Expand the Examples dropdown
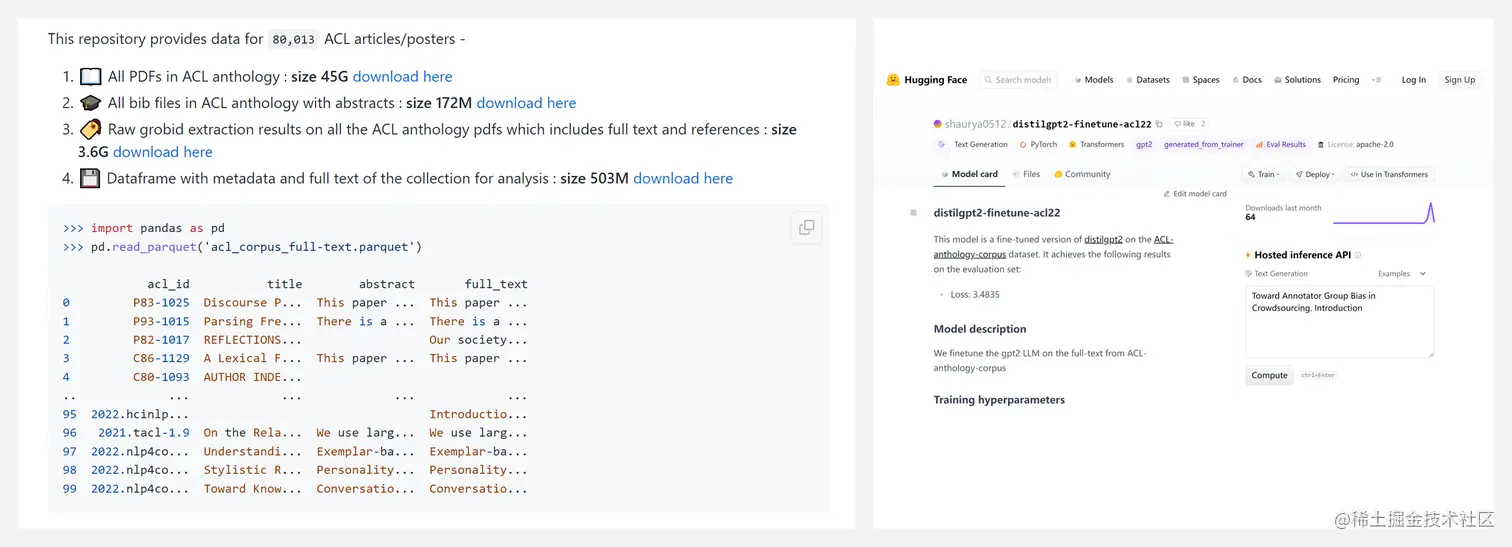 pyautogui.click(x=1402, y=273)
